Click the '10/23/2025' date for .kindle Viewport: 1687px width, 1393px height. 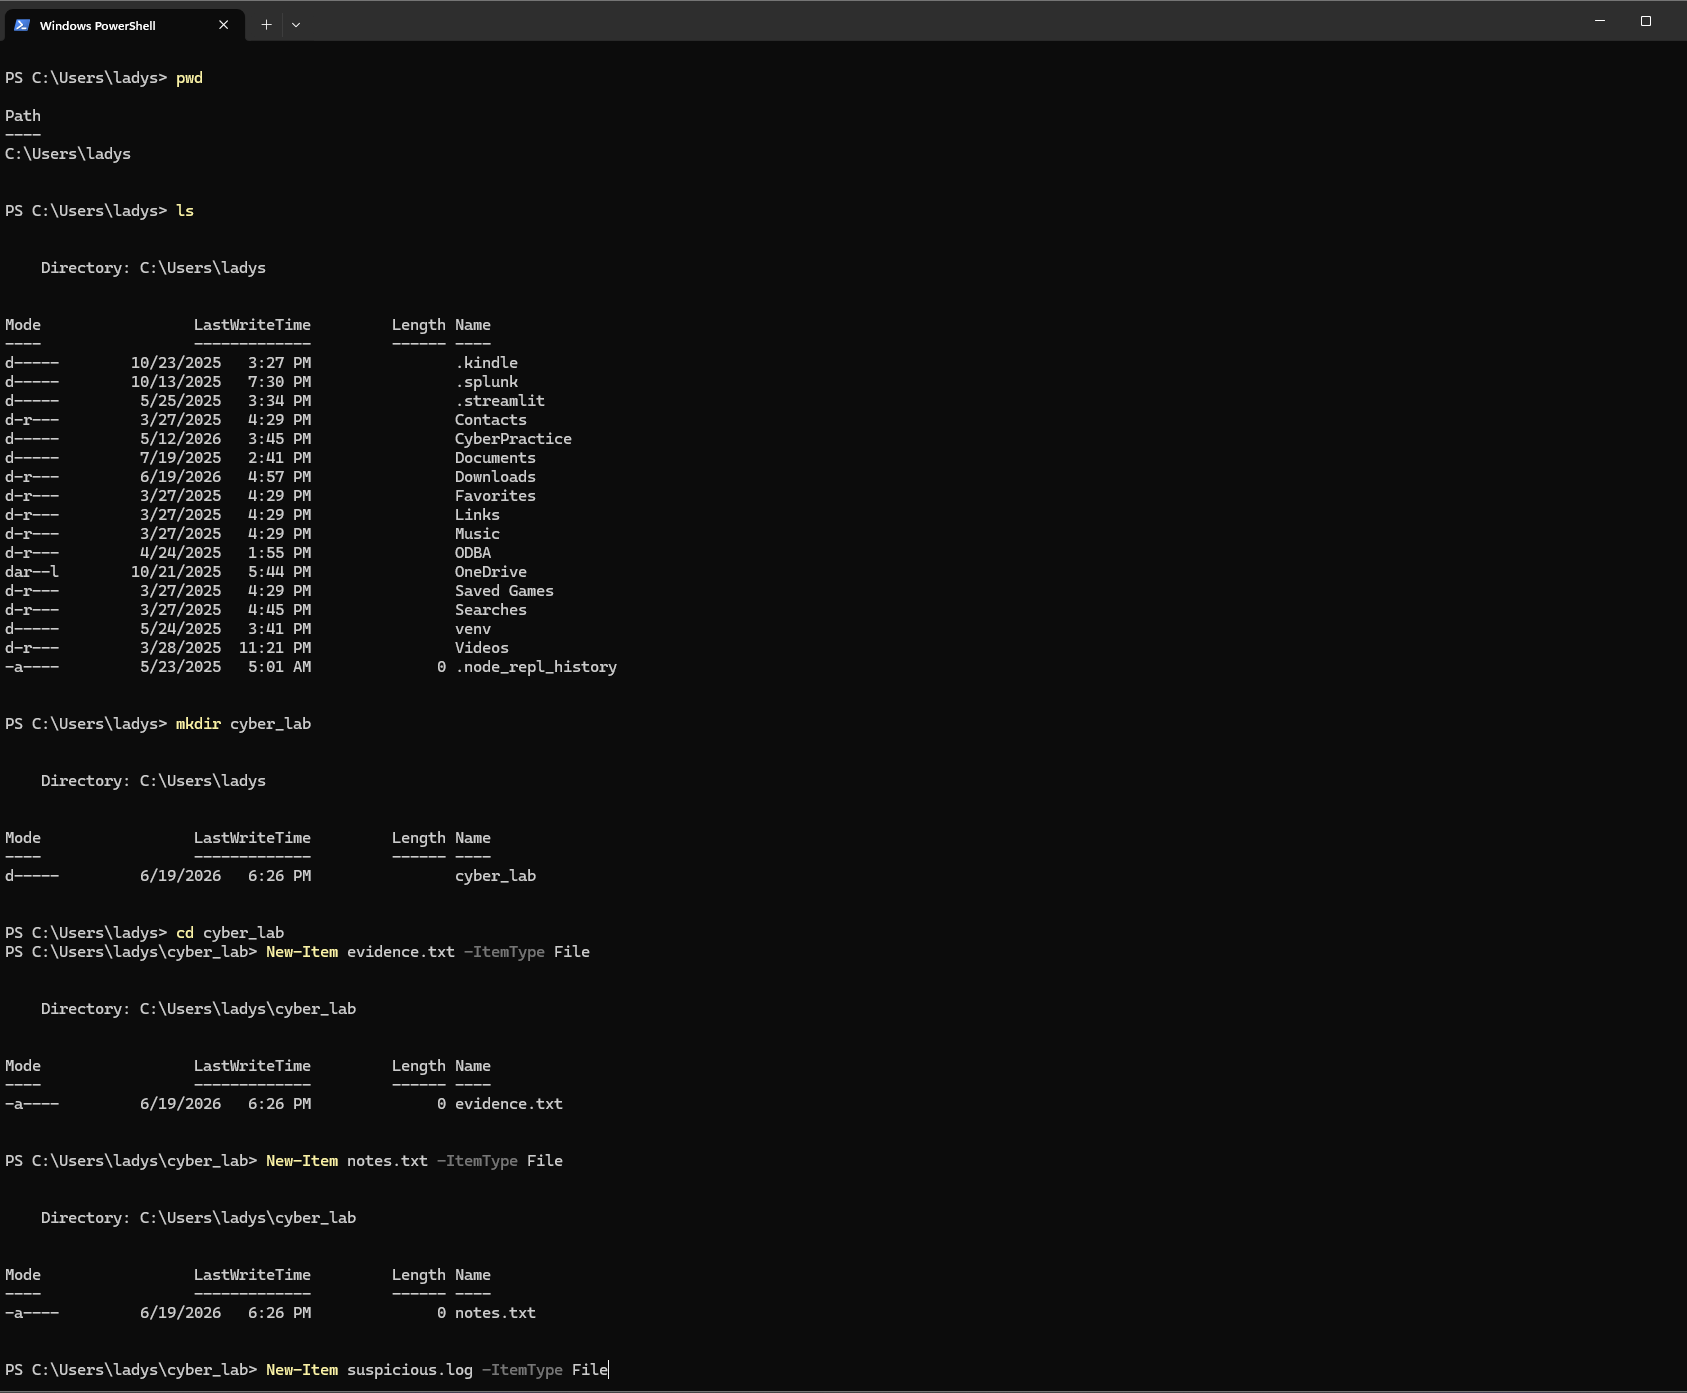click(x=176, y=363)
